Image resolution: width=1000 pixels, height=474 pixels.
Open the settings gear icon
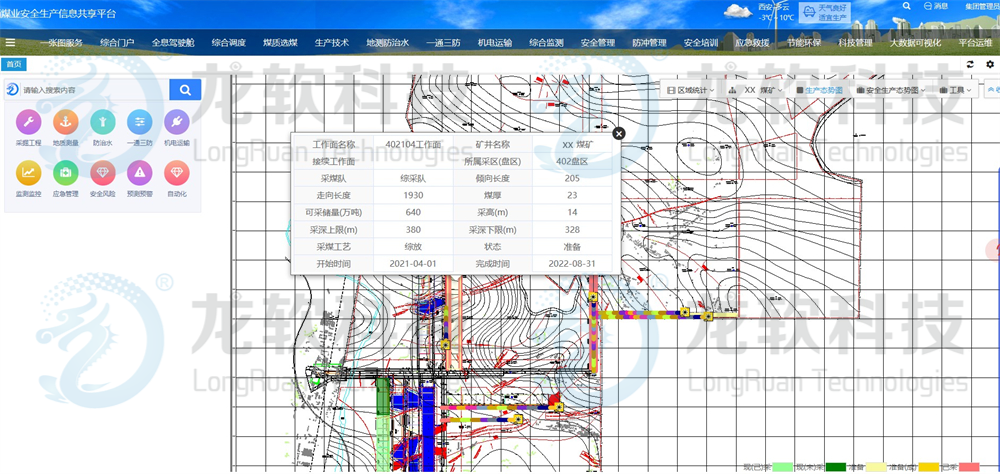(989, 64)
